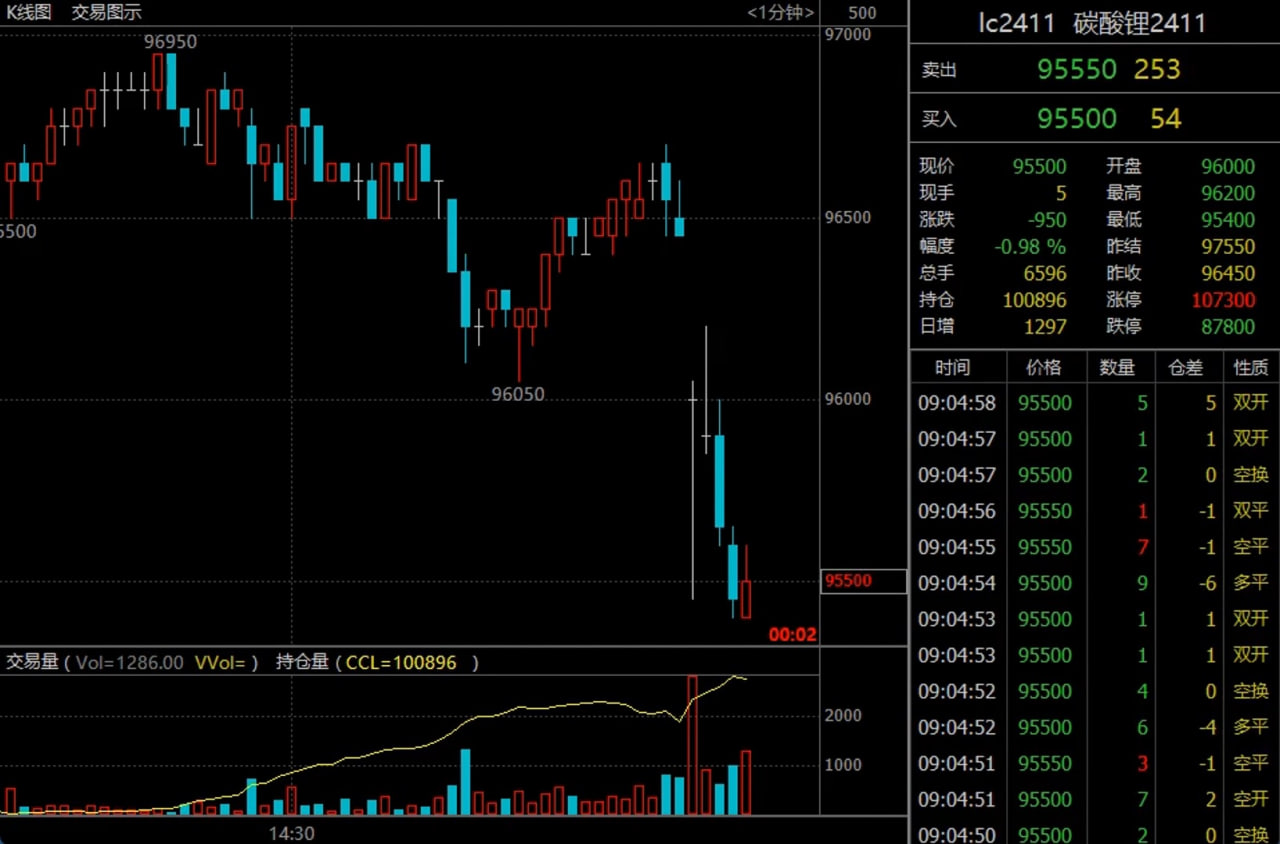Click the 500 bar count field
Screen dimensions: 1280x844
point(861,13)
